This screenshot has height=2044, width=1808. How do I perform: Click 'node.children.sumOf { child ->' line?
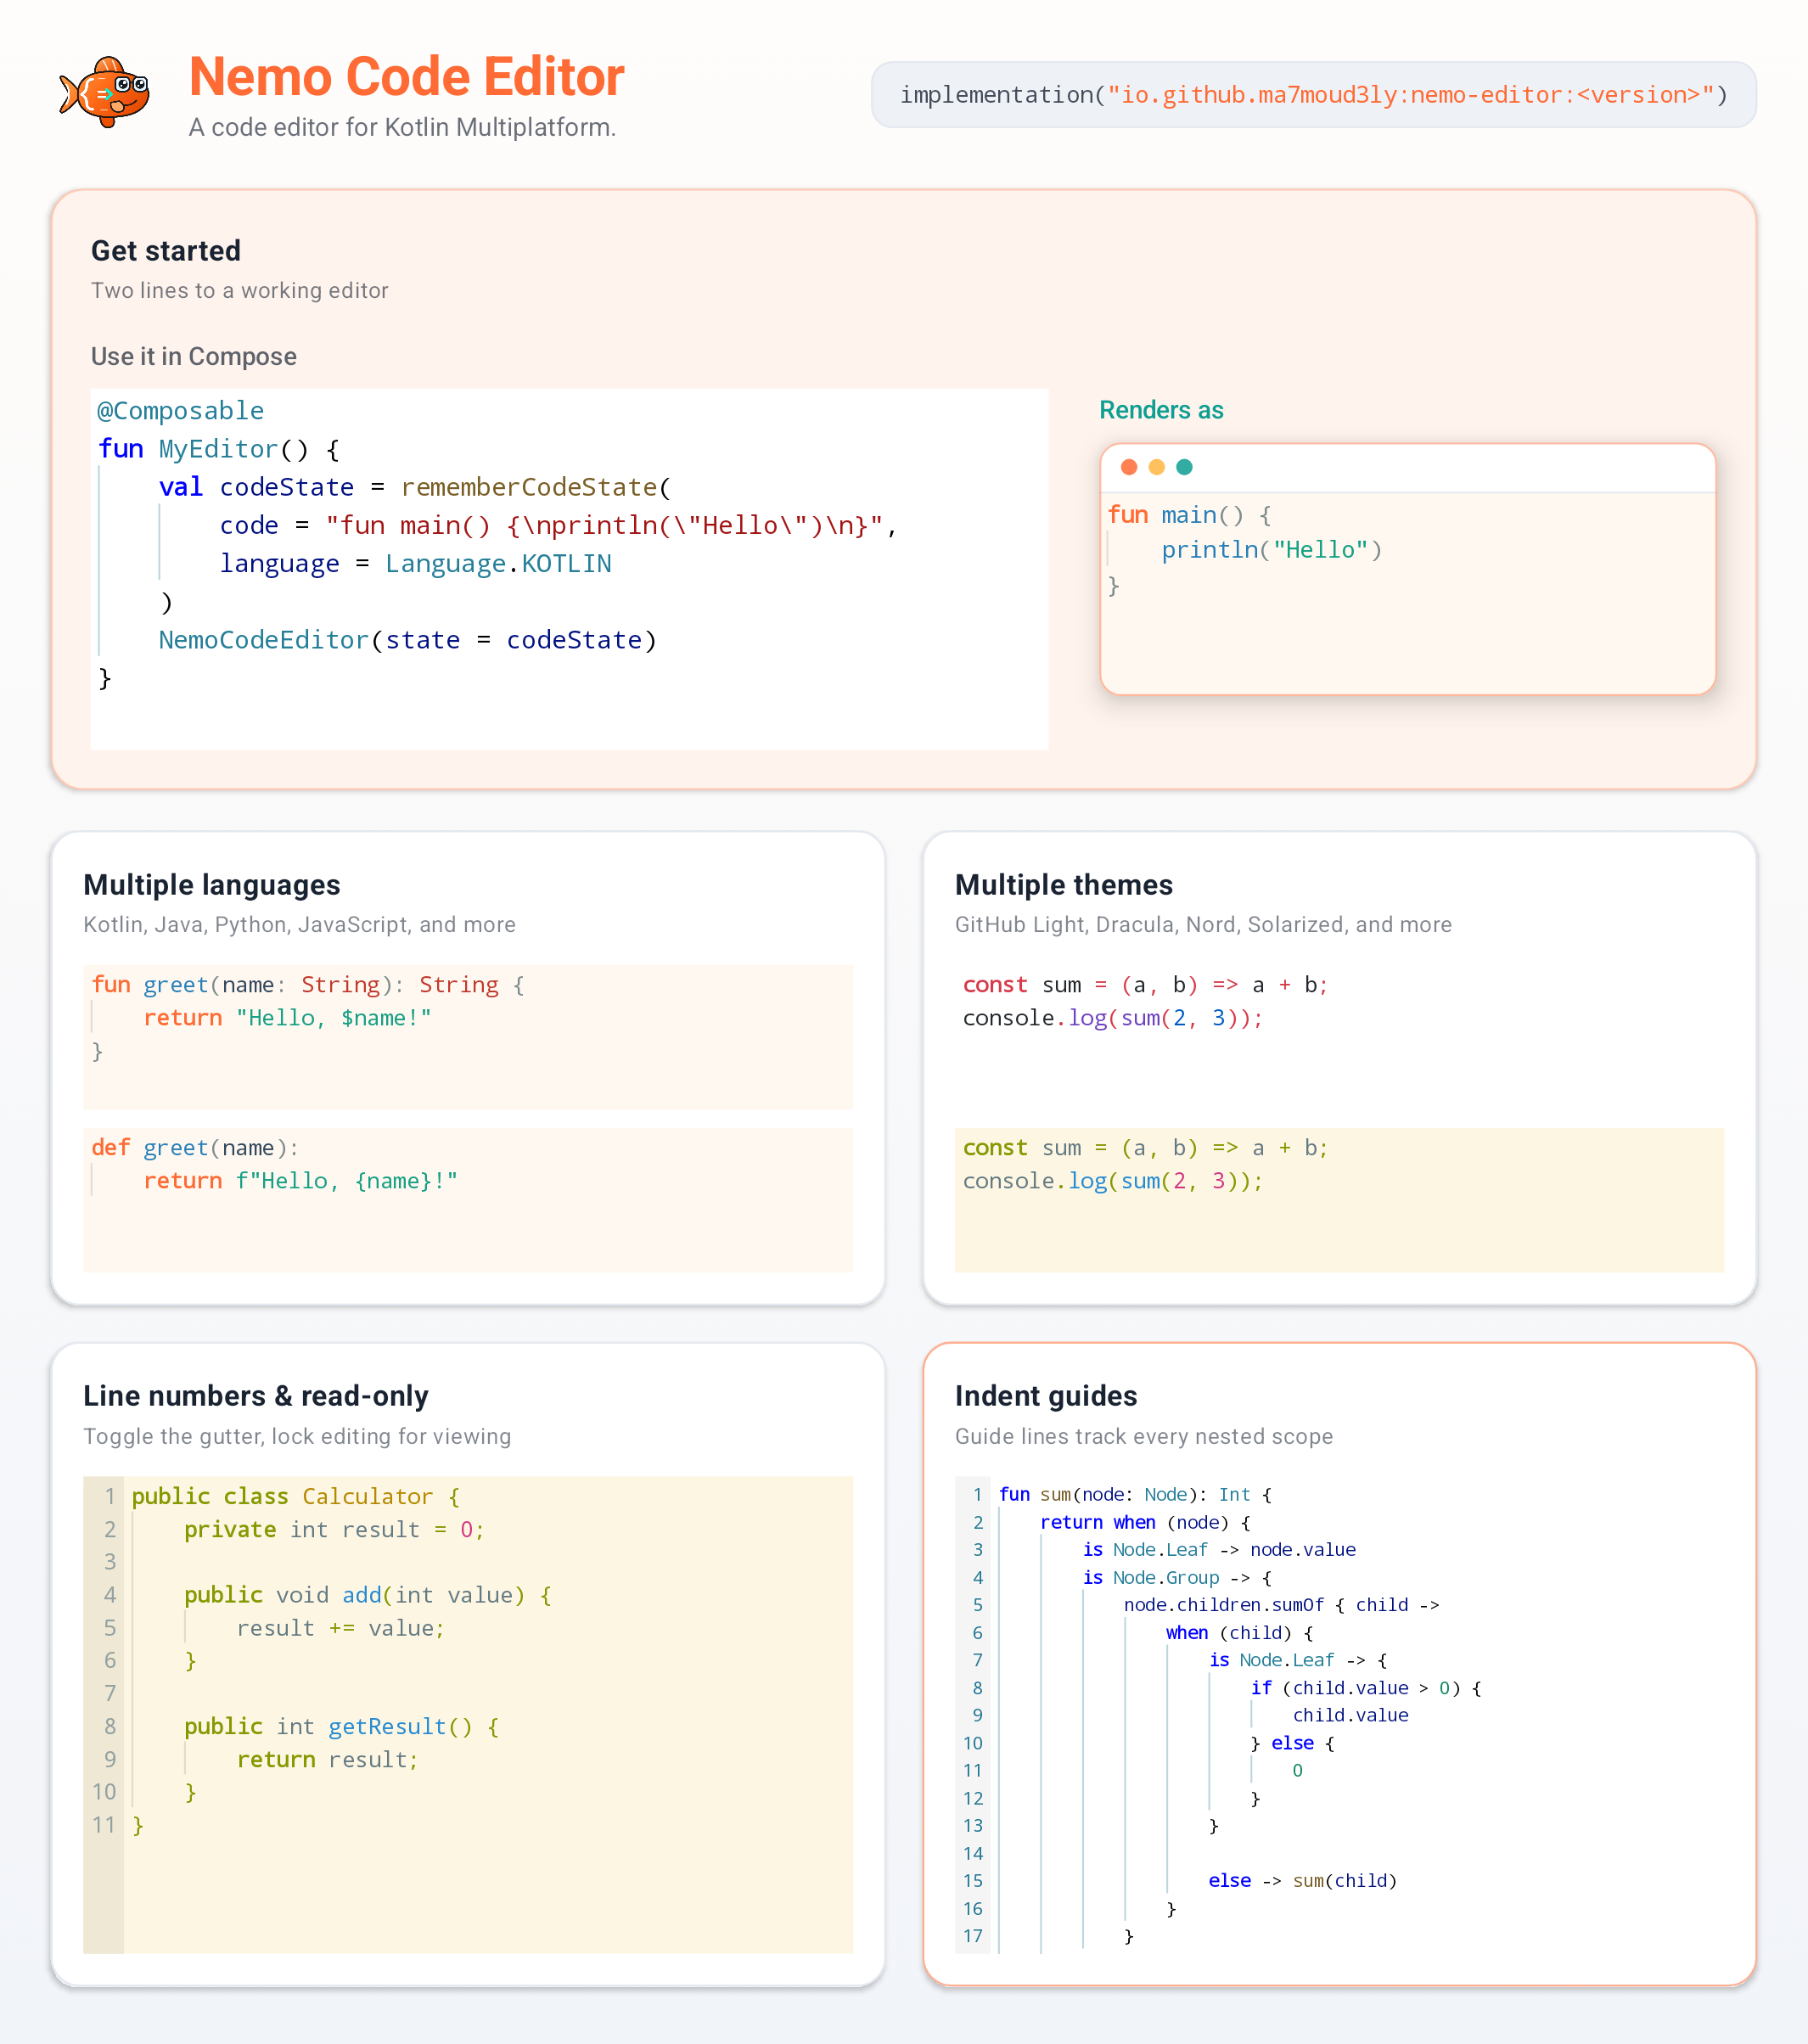point(1281,1605)
